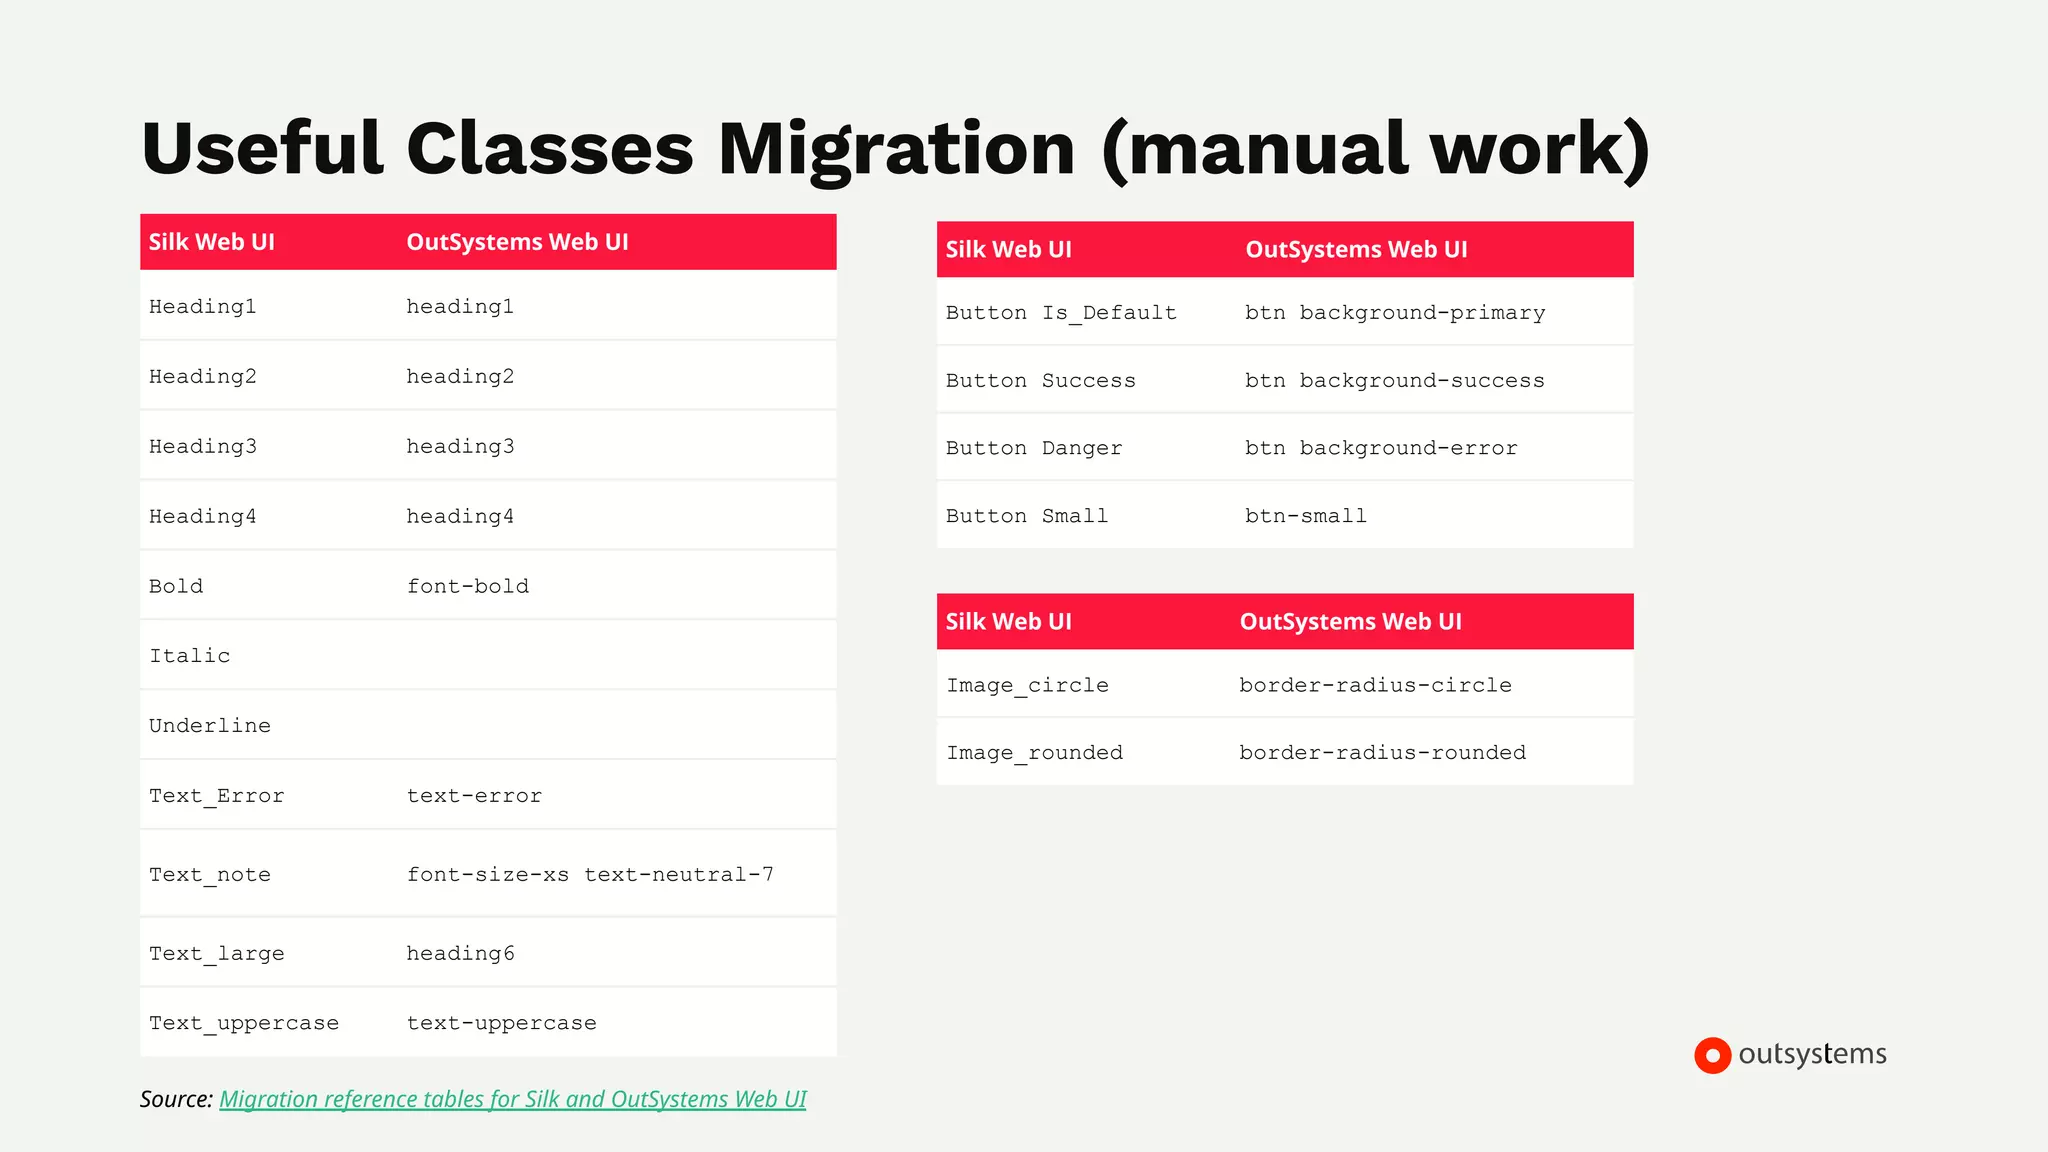Click the slide title heading

(x=895, y=149)
